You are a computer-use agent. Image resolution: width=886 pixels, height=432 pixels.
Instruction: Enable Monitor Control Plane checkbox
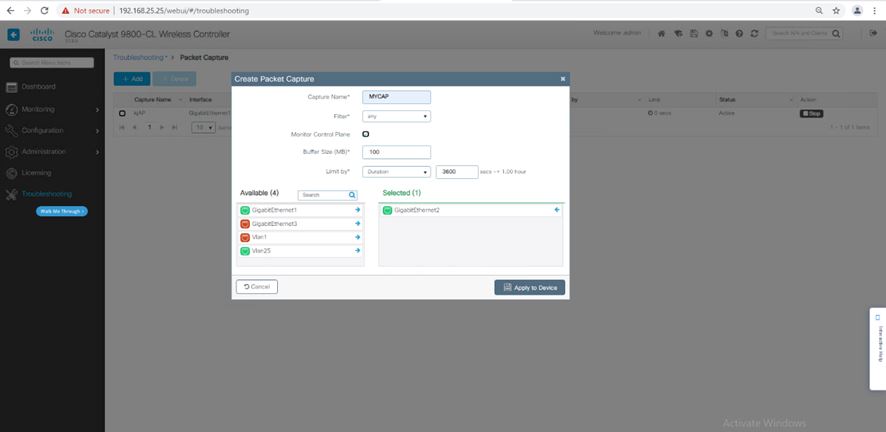[366, 134]
